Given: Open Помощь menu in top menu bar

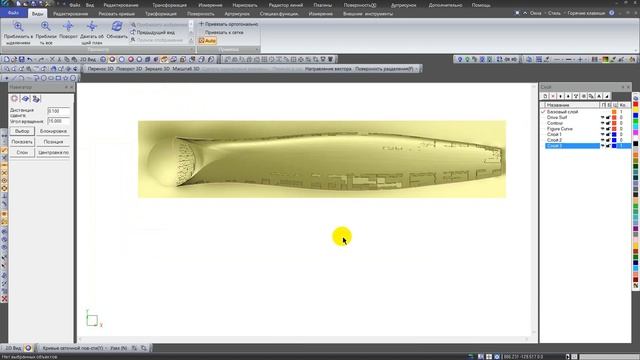Looking at the screenshot, I should 481,5.
